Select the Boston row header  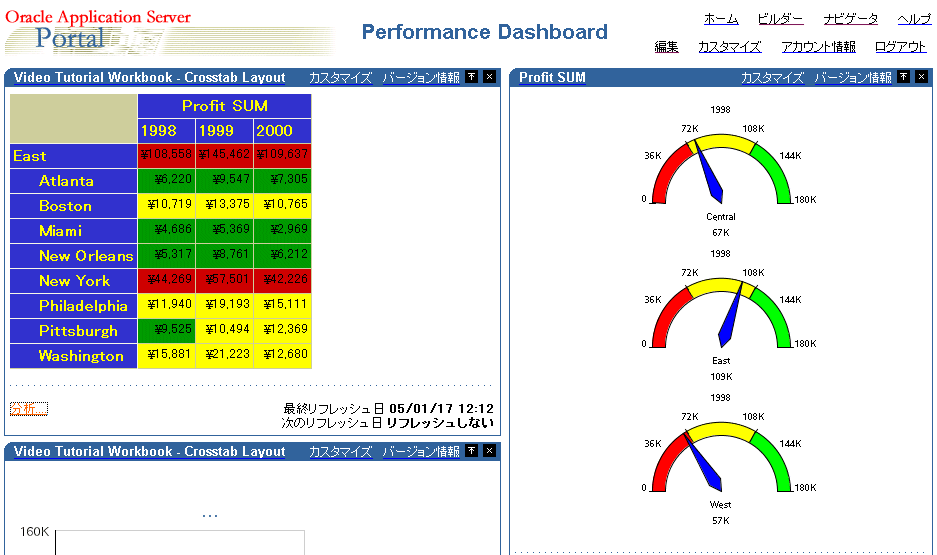[74, 206]
